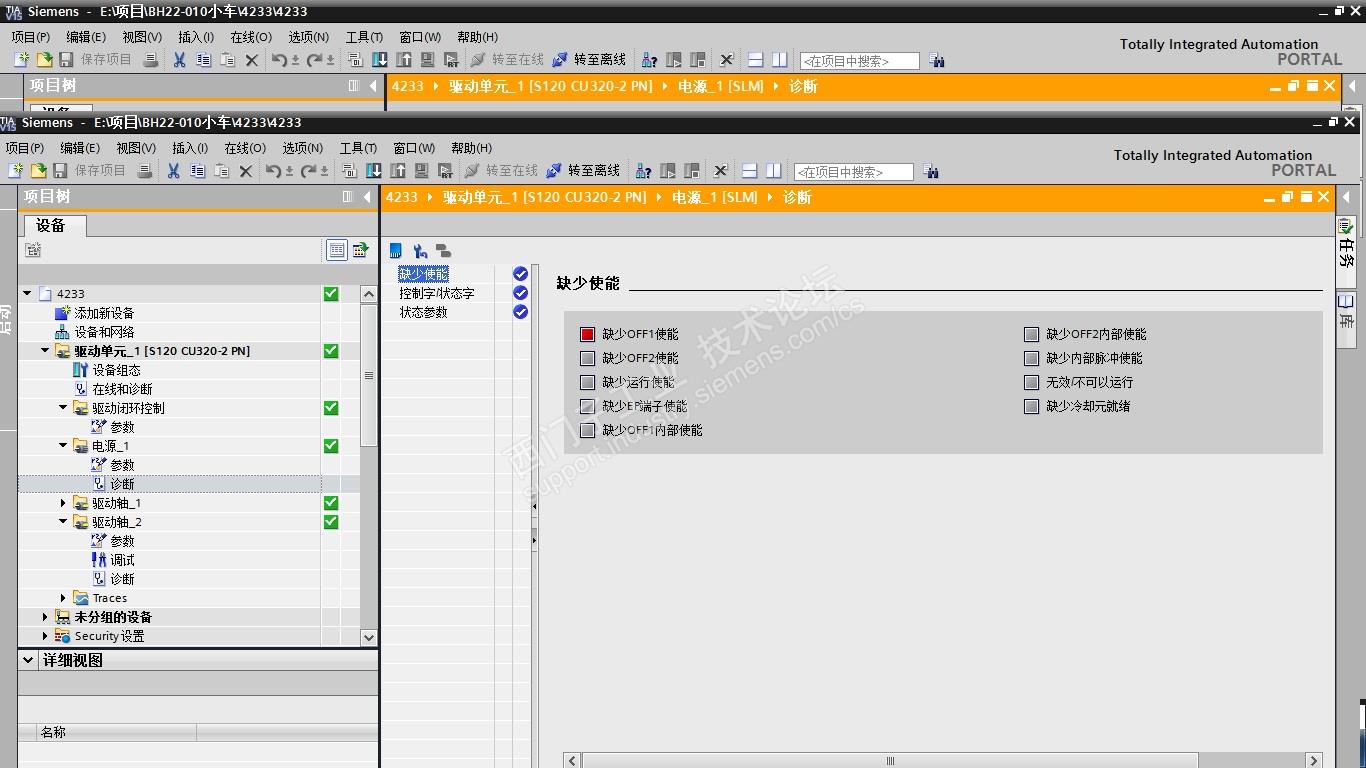The height and width of the screenshot is (768, 1366).
Task: Expand the Traces folder
Action: click(63, 598)
